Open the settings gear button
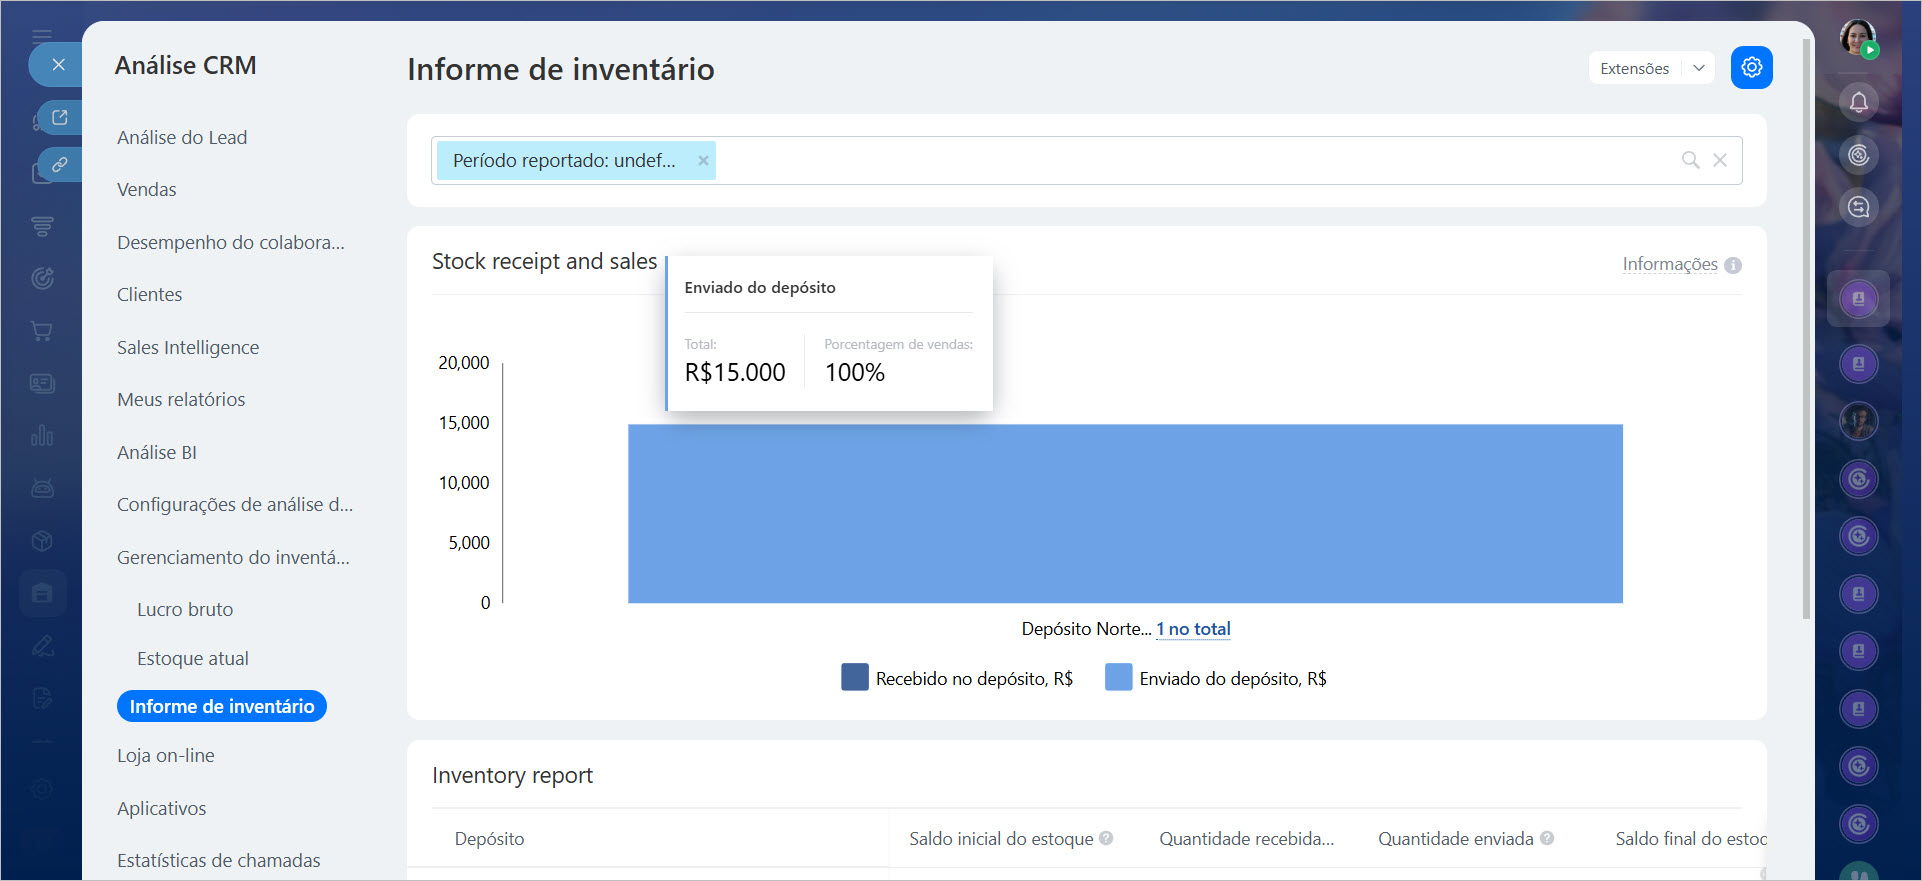1922x881 pixels. click(x=1751, y=68)
